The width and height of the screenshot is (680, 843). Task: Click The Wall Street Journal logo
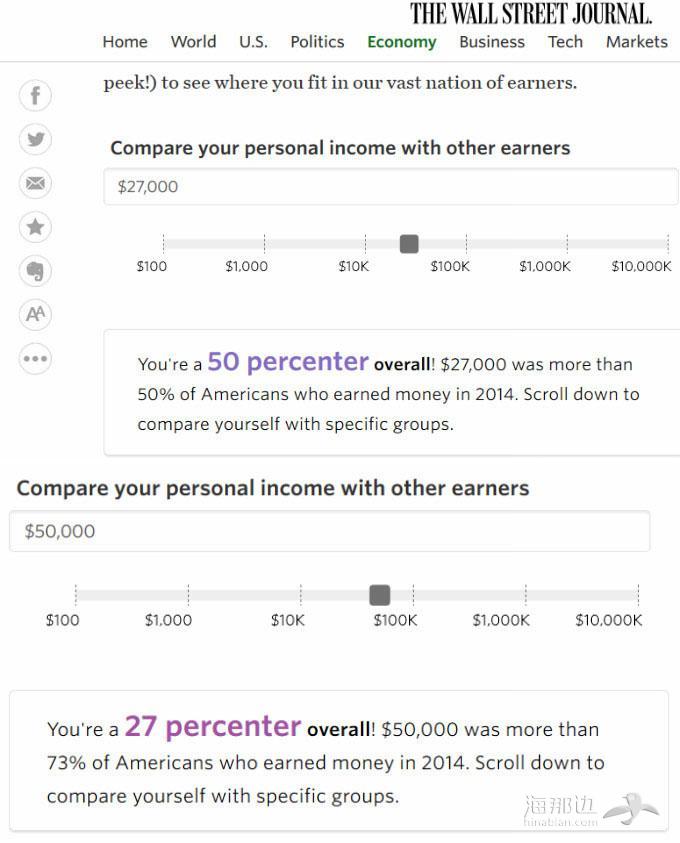tap(531, 14)
